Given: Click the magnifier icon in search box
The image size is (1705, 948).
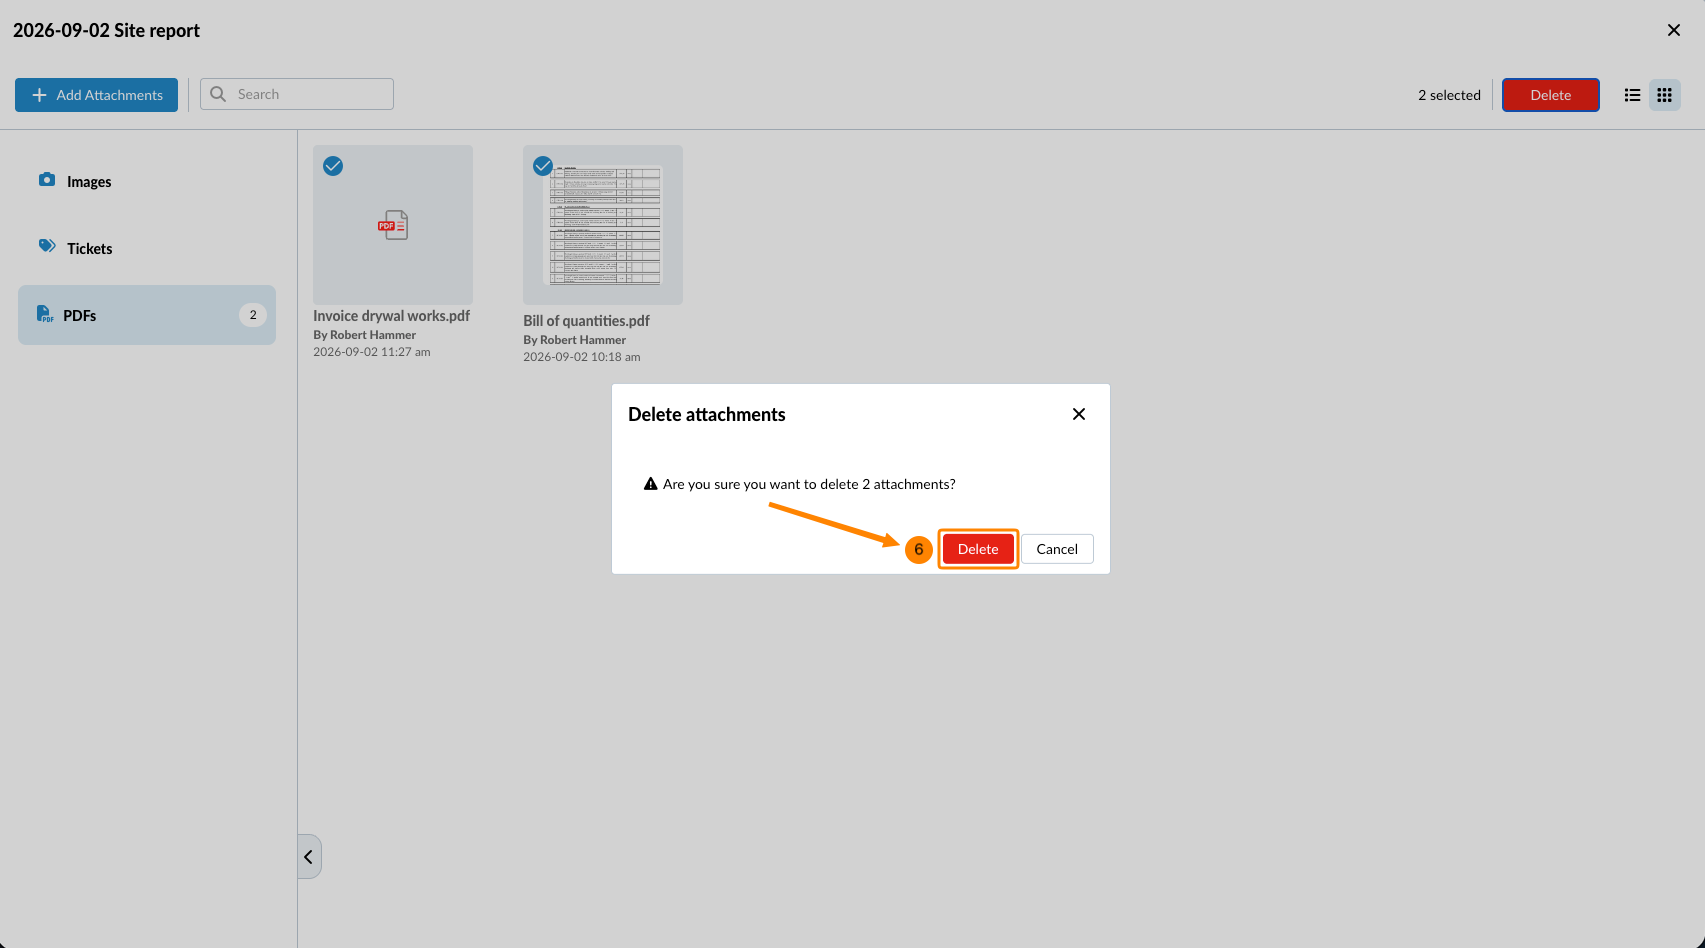Looking at the screenshot, I should (x=218, y=94).
